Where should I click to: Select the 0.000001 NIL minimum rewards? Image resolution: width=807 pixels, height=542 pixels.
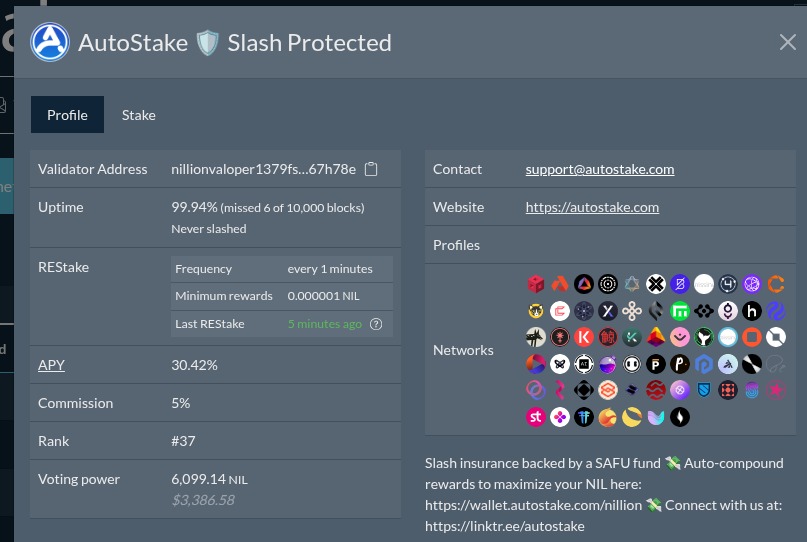pos(323,296)
